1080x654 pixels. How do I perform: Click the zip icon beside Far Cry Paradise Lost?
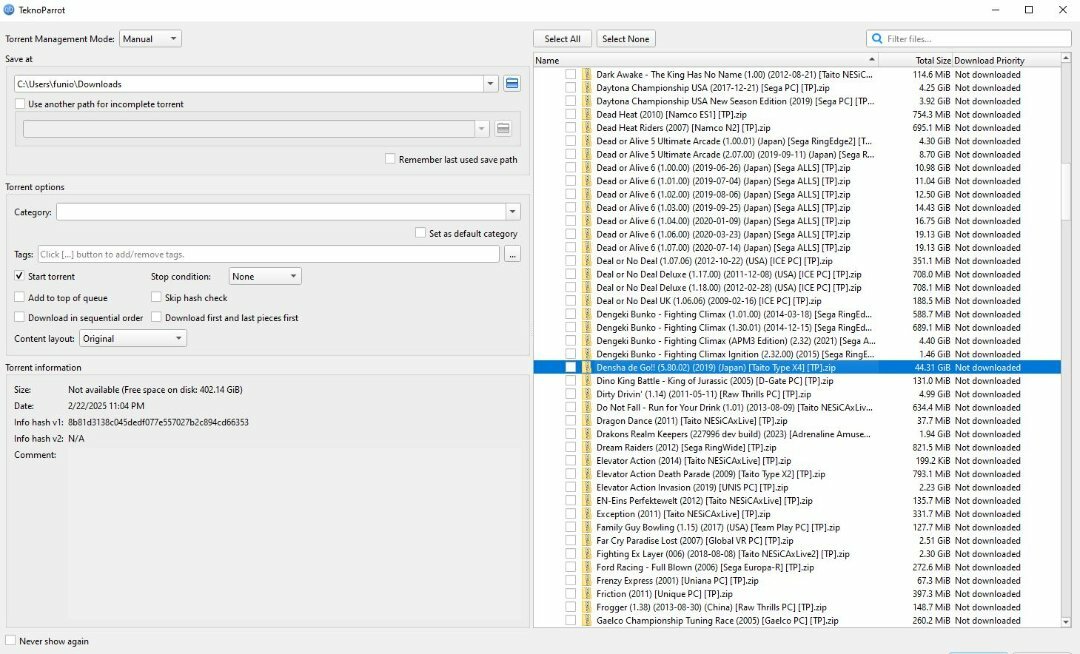point(587,540)
